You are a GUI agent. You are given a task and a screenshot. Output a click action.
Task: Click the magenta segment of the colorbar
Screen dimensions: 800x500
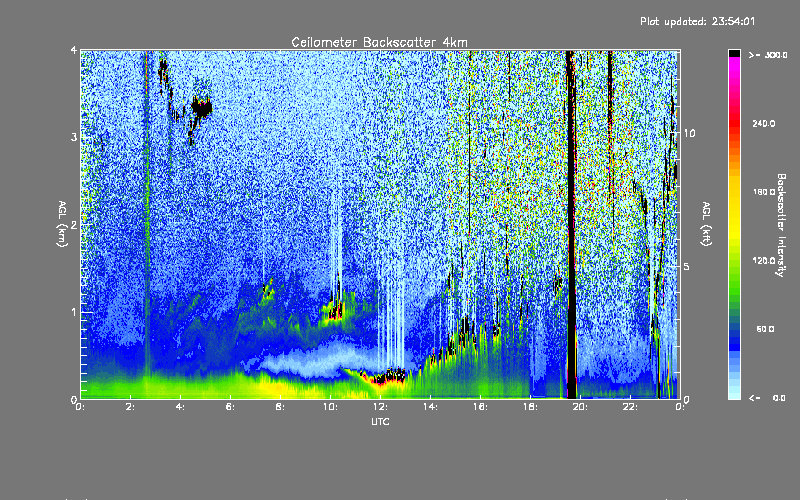click(x=734, y=62)
